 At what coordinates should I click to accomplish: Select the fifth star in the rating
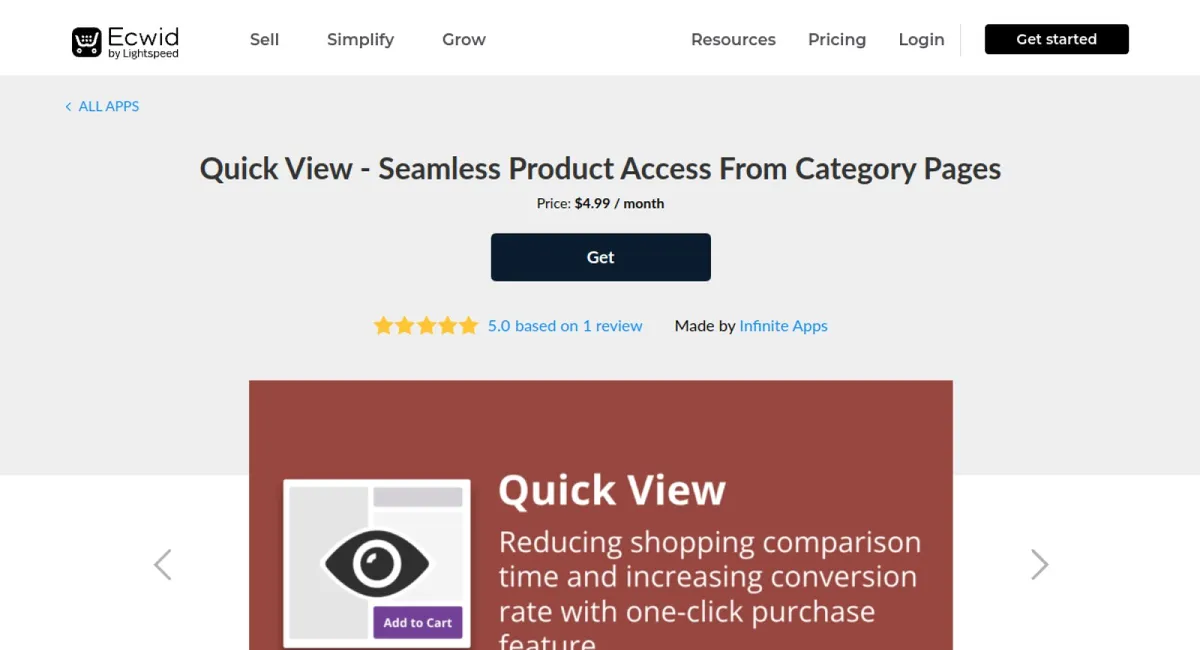tap(468, 325)
